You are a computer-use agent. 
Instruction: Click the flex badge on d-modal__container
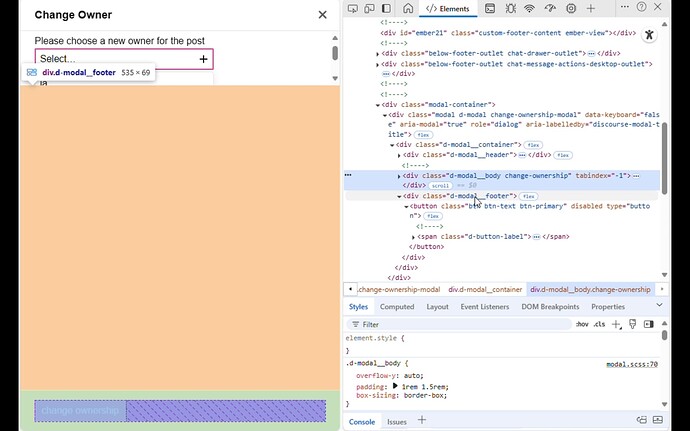pos(533,145)
